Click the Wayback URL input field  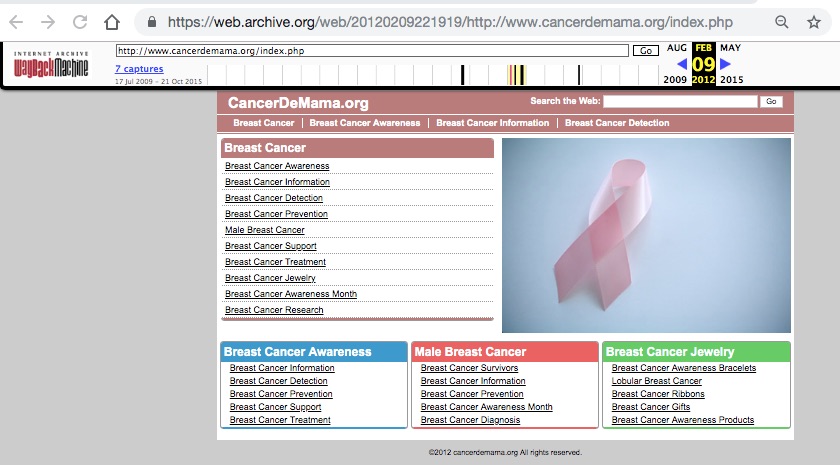coord(372,50)
